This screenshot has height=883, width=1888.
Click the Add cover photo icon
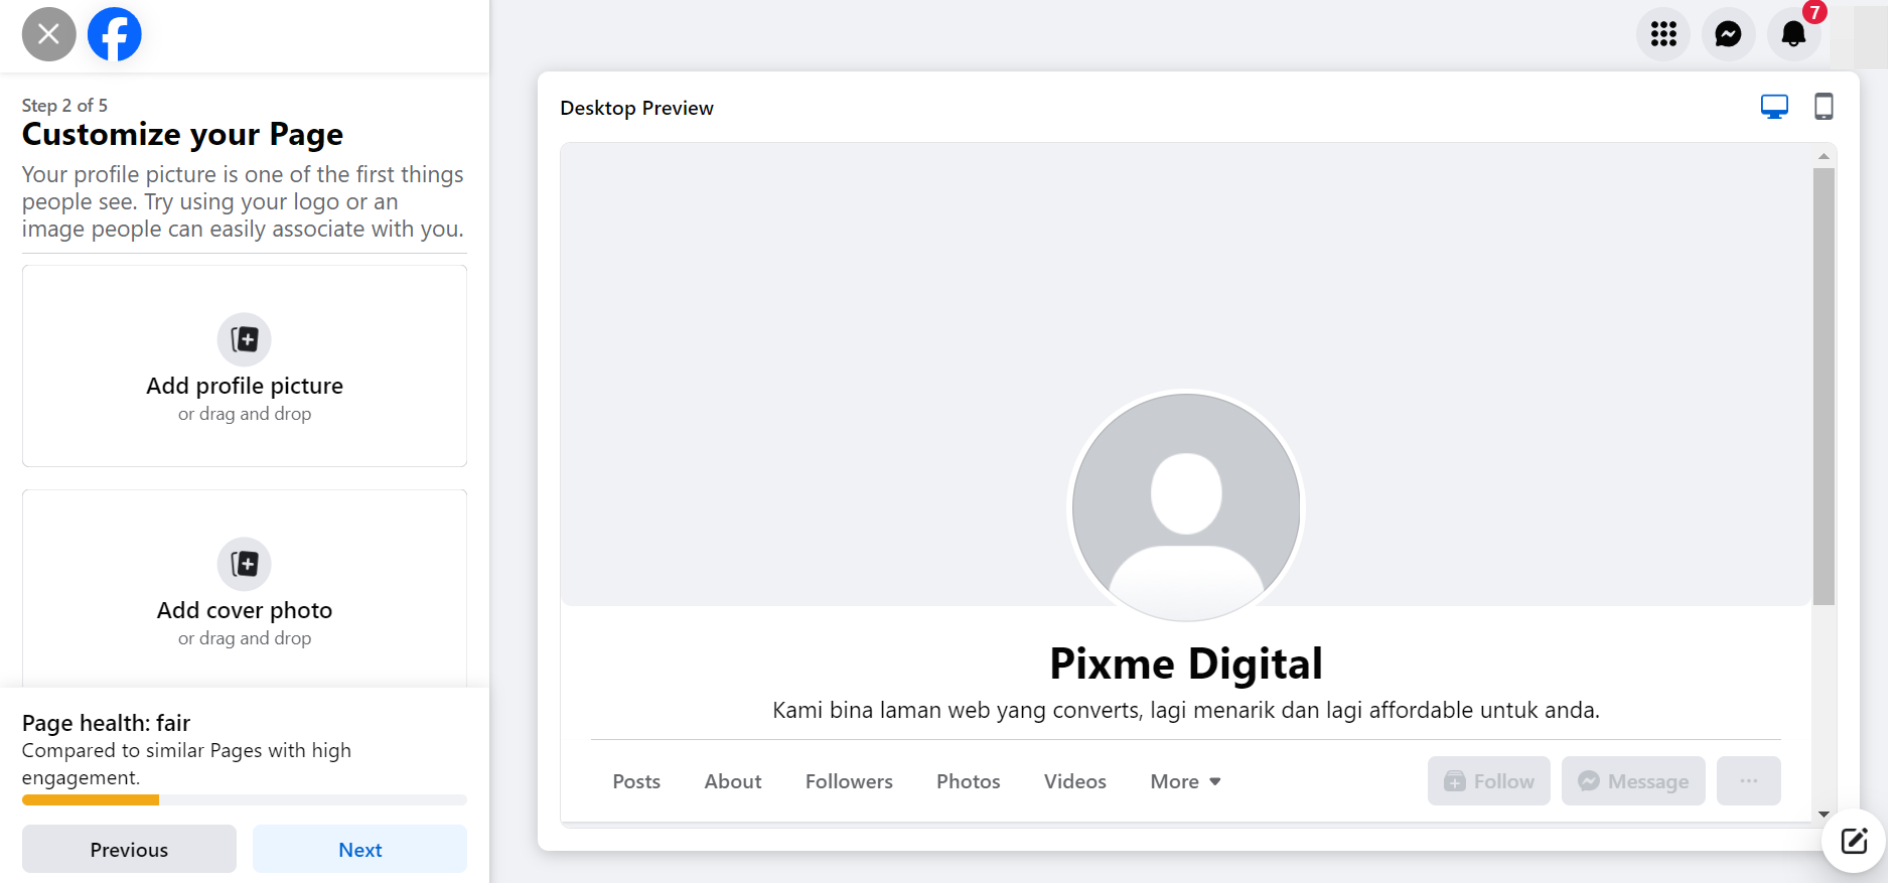[x=244, y=564]
